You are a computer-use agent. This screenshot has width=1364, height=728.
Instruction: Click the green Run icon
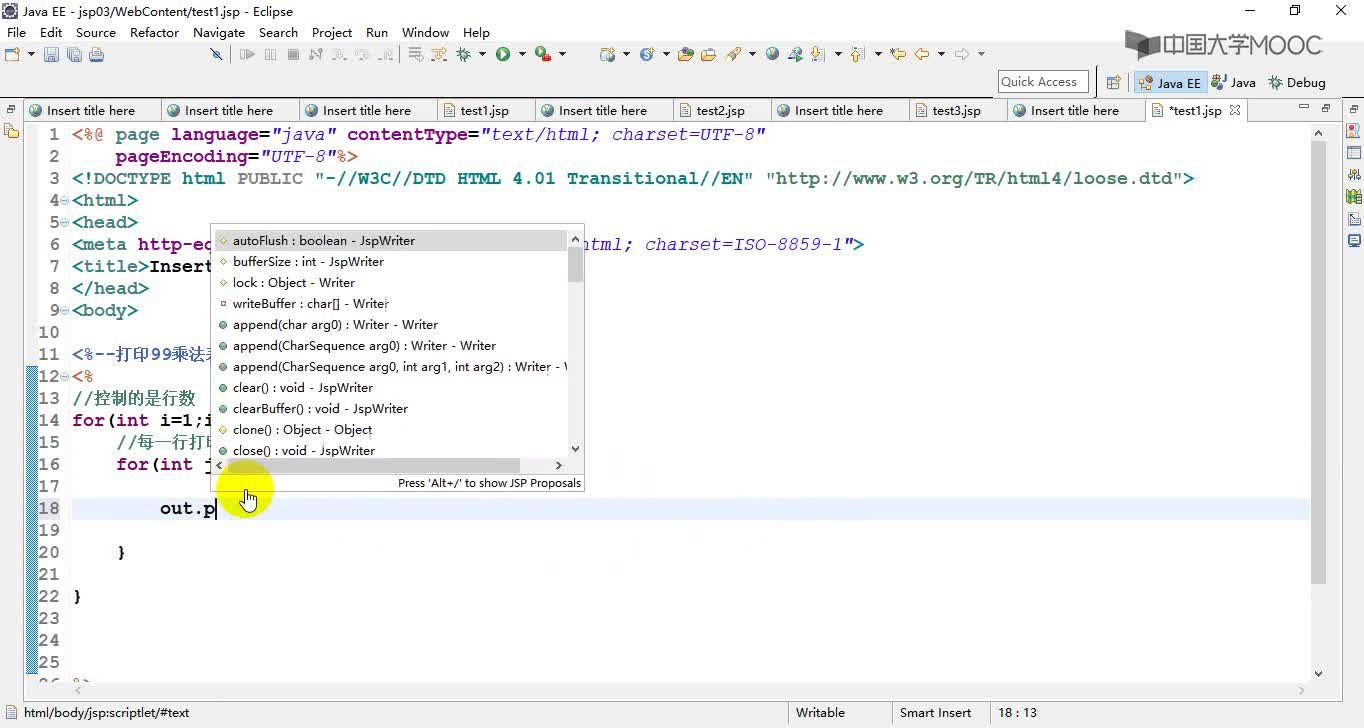[x=503, y=54]
